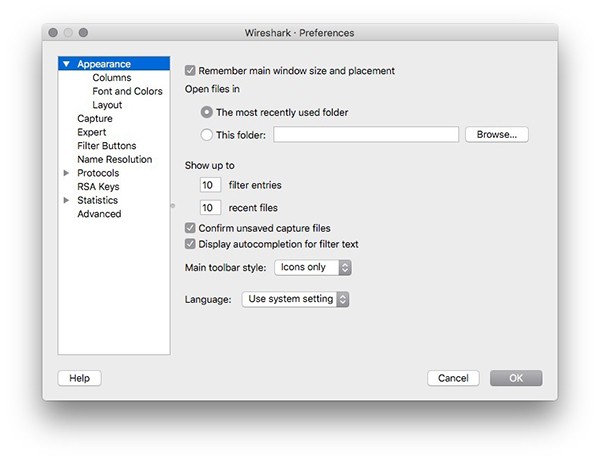
Task: Go to the Layout preferences
Action: click(x=107, y=105)
